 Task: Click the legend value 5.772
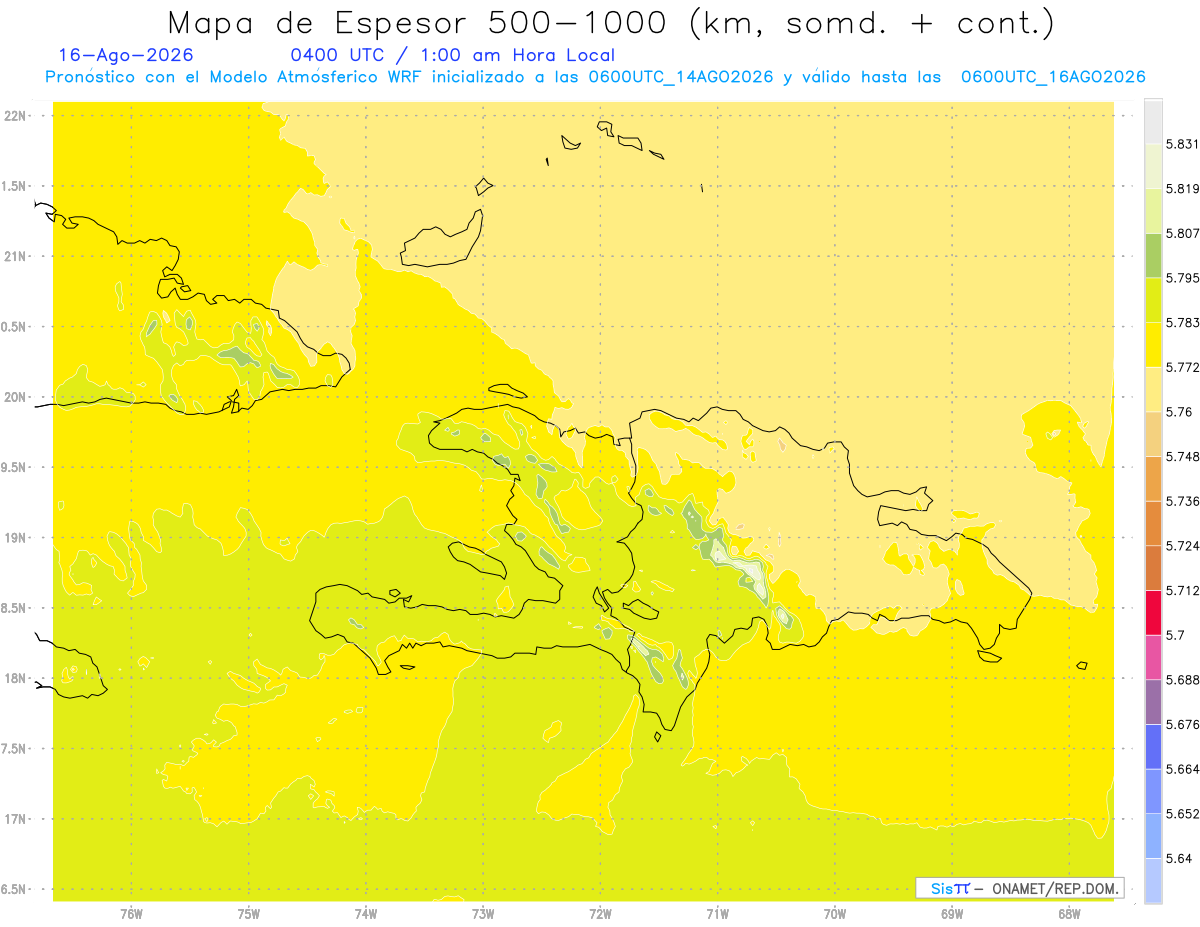(1183, 367)
